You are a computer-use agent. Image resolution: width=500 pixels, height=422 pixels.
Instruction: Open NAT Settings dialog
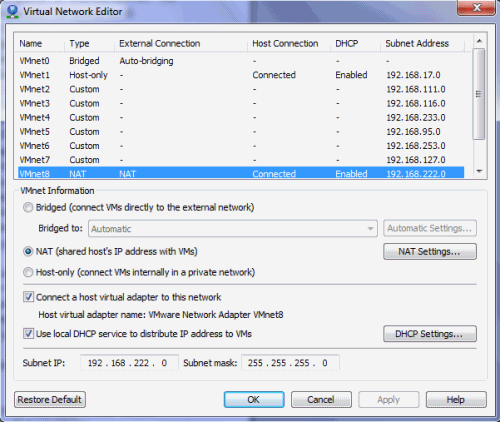click(x=430, y=251)
